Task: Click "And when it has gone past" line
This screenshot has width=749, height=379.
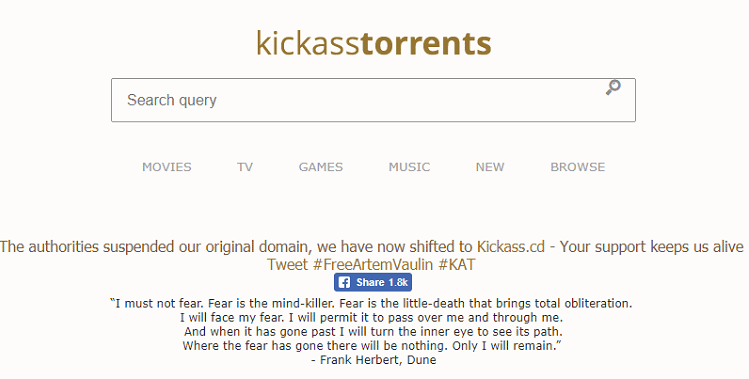Action: coord(373,331)
